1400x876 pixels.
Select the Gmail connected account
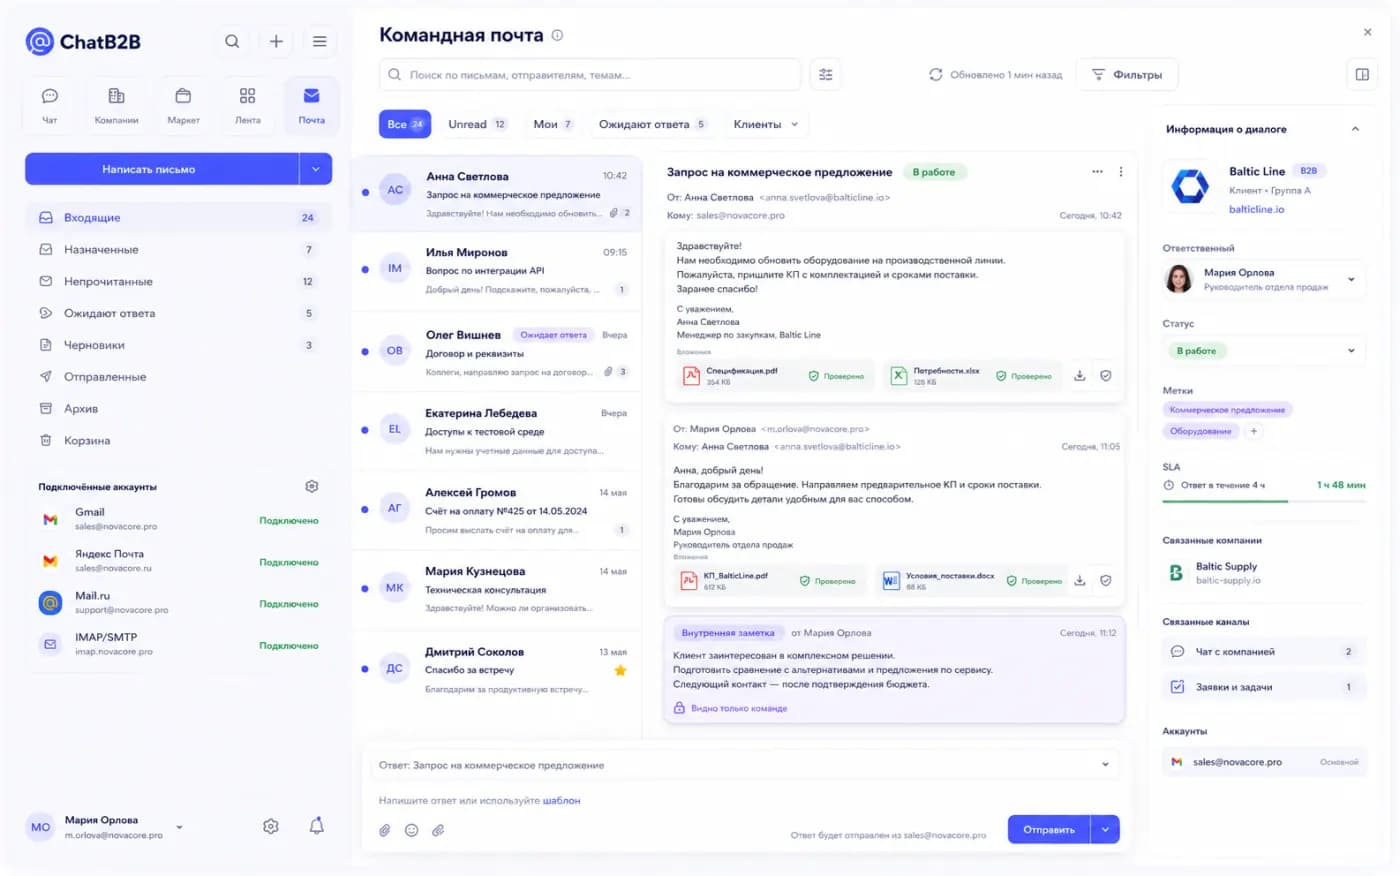coord(178,519)
